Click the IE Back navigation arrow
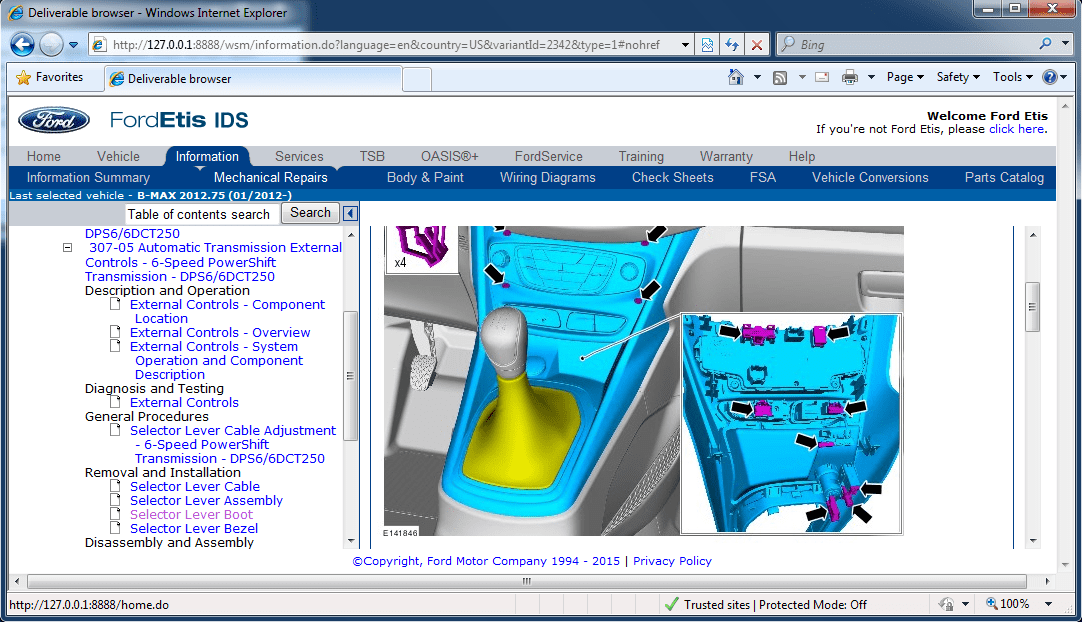The height and width of the screenshot is (622, 1082). pyautogui.click(x=22, y=44)
